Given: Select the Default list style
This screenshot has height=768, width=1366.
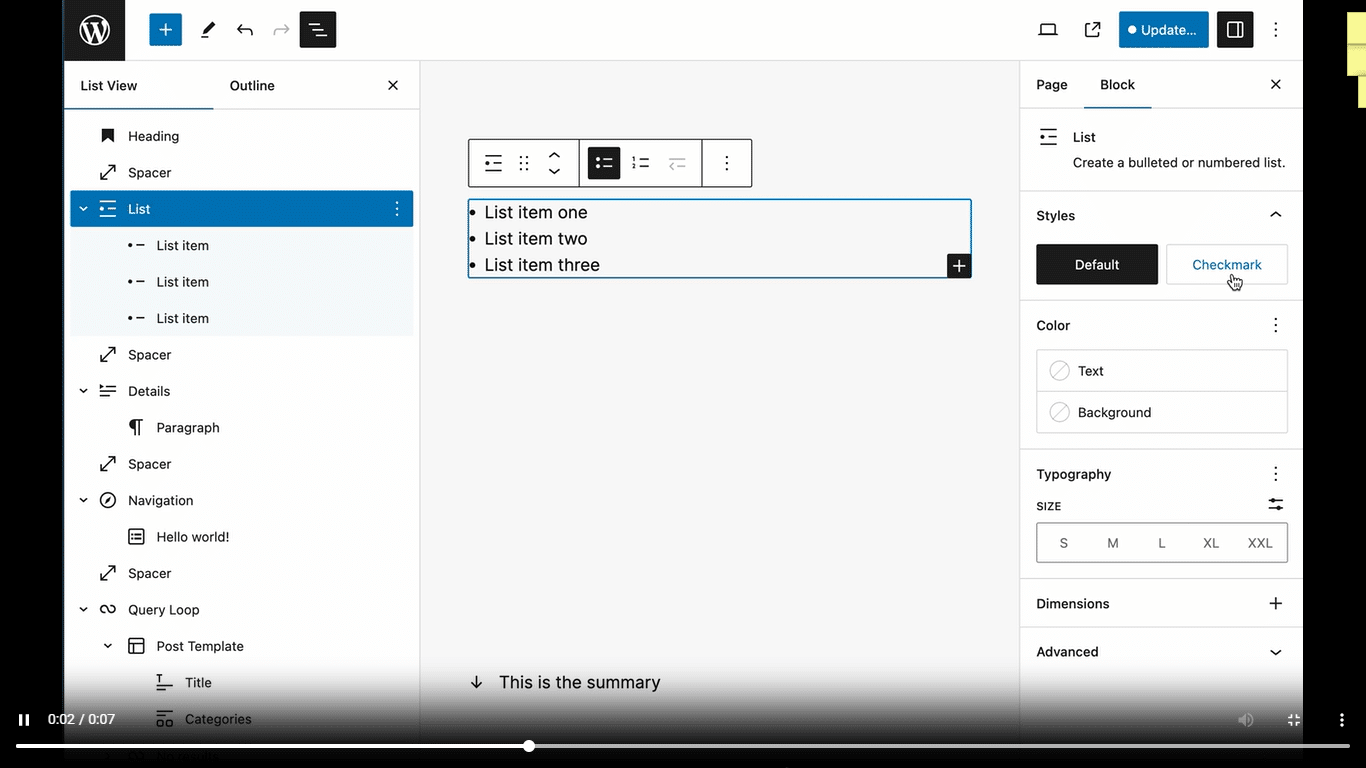Looking at the screenshot, I should click(x=1097, y=265).
